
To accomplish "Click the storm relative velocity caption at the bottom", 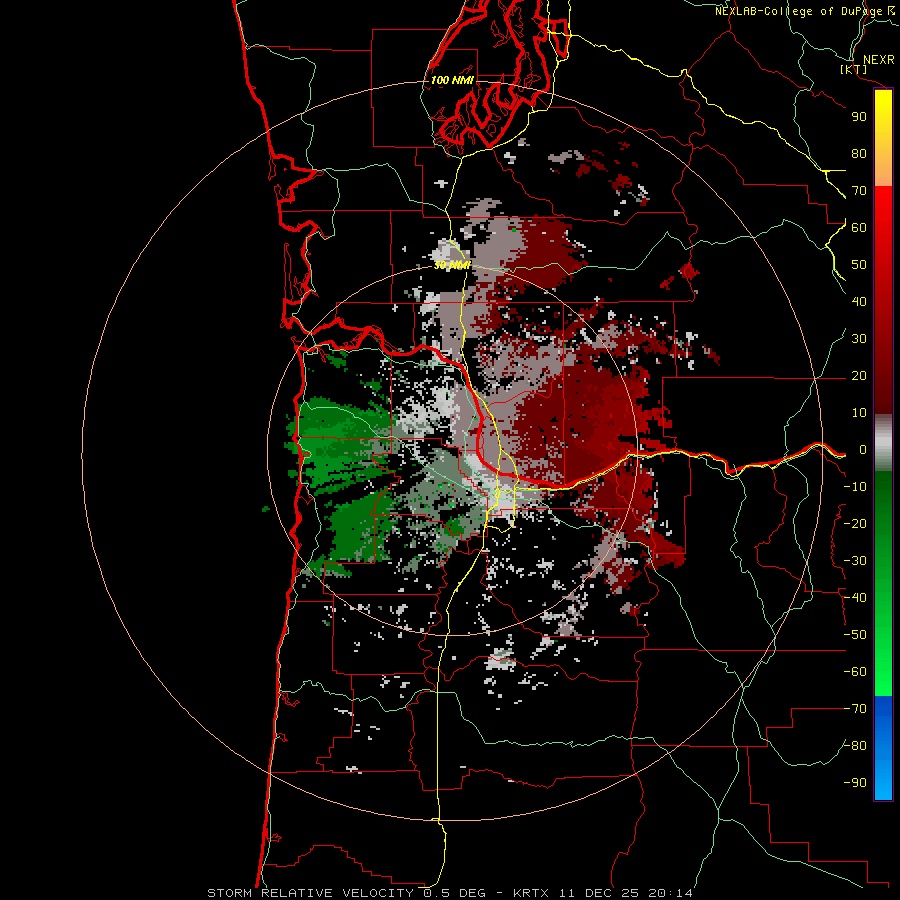I will 449,893.
